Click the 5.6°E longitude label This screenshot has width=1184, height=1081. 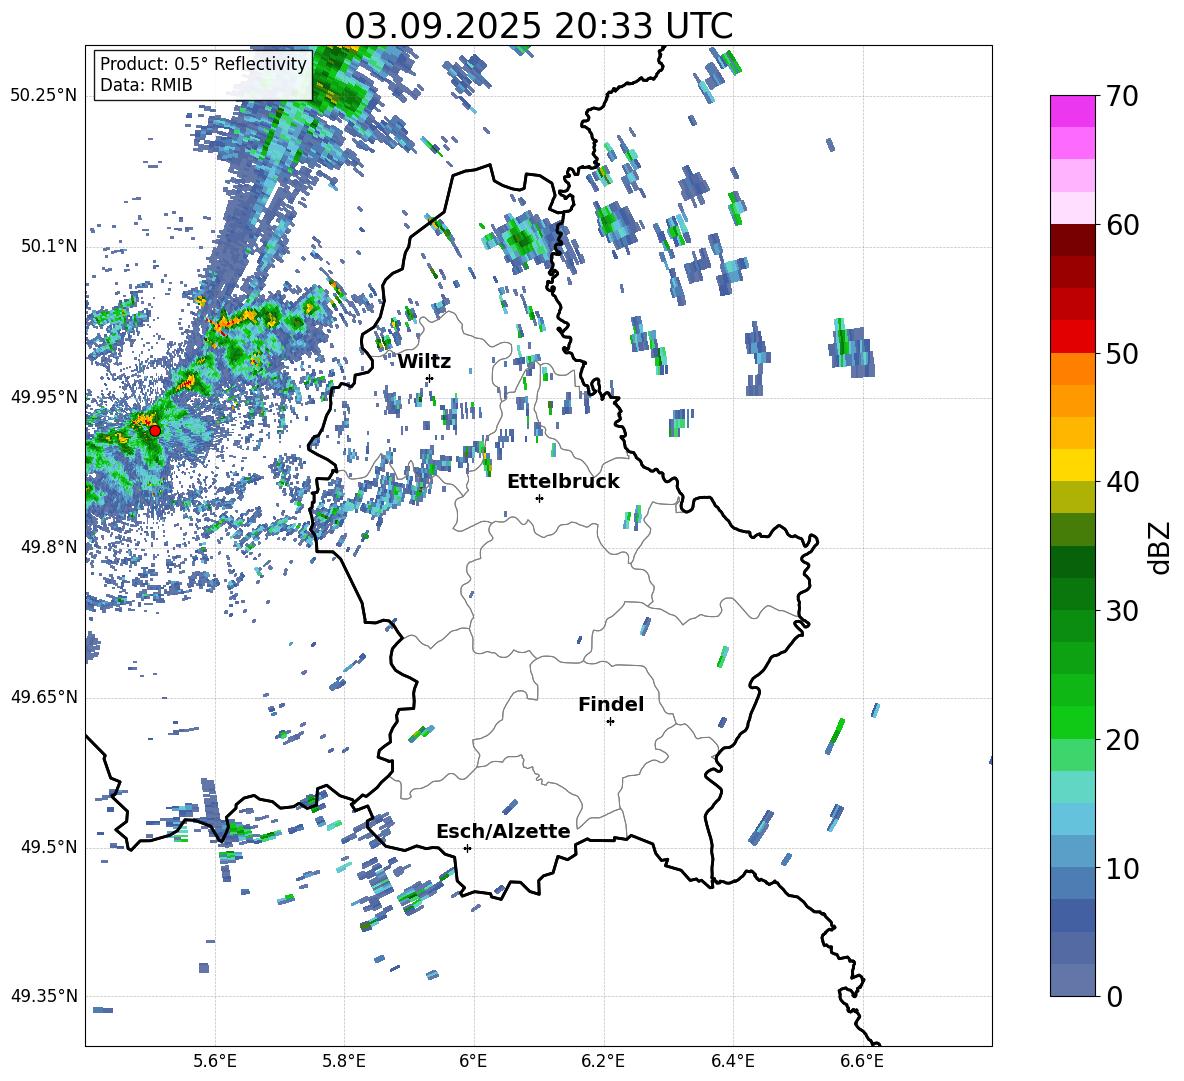[215, 1061]
